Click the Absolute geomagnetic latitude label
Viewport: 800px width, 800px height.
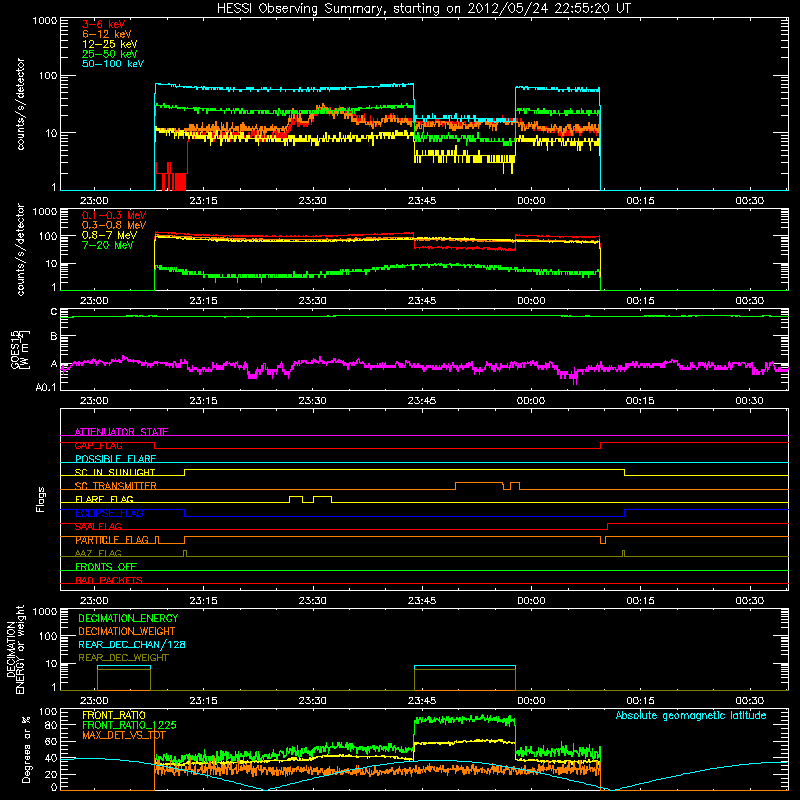691,715
